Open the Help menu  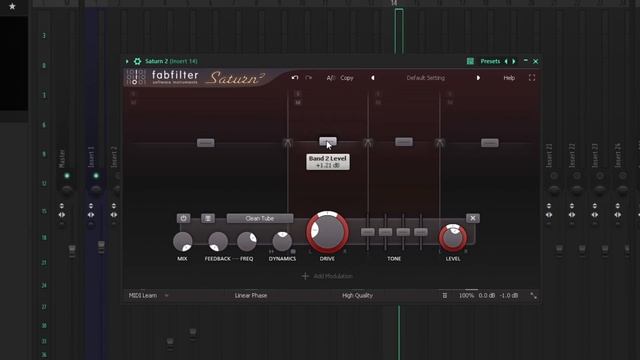tap(509, 78)
